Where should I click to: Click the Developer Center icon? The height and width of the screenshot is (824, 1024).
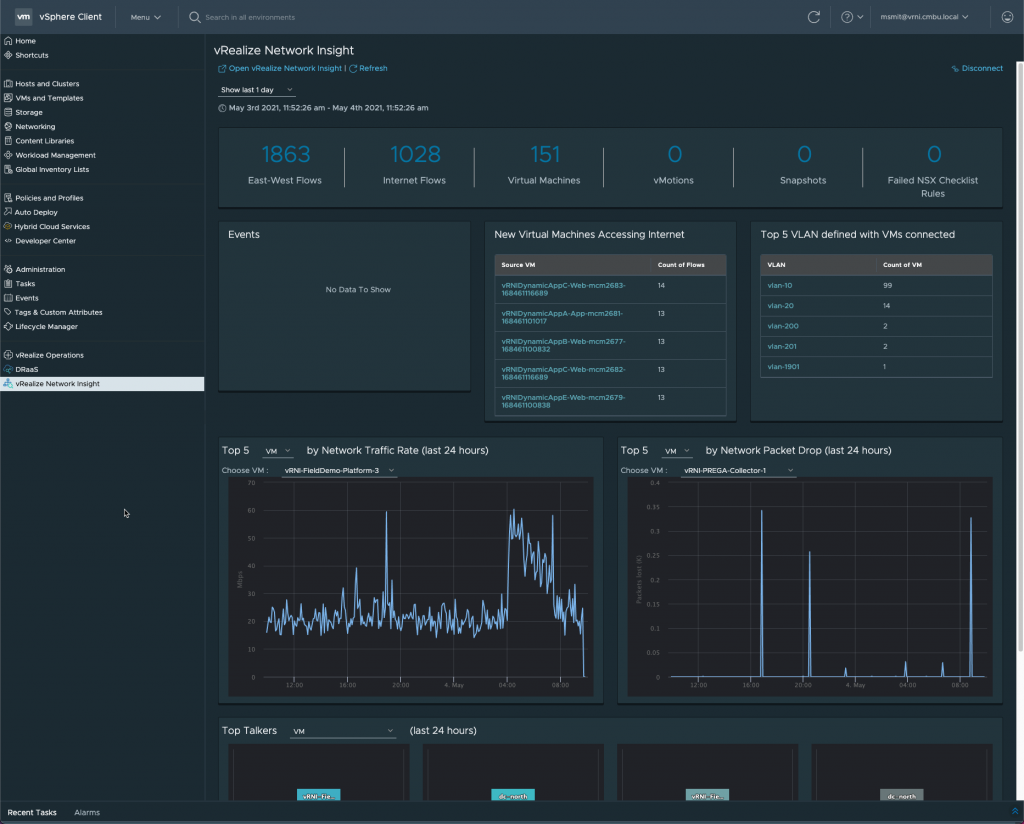pyautogui.click(x=8, y=241)
